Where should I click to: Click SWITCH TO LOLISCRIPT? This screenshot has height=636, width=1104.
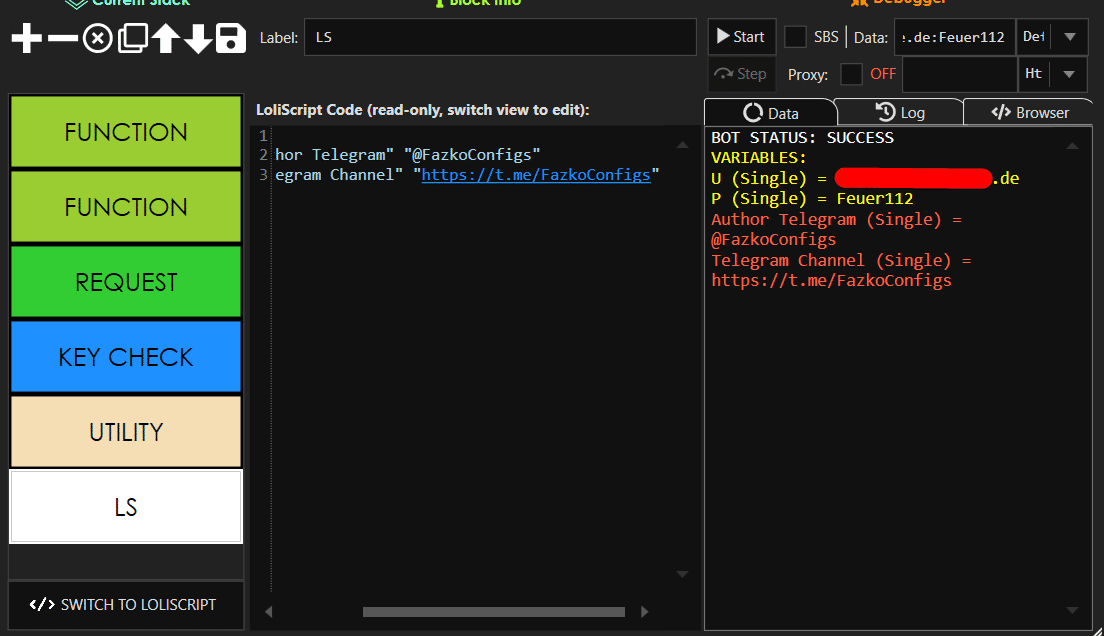pyautogui.click(x=125, y=605)
